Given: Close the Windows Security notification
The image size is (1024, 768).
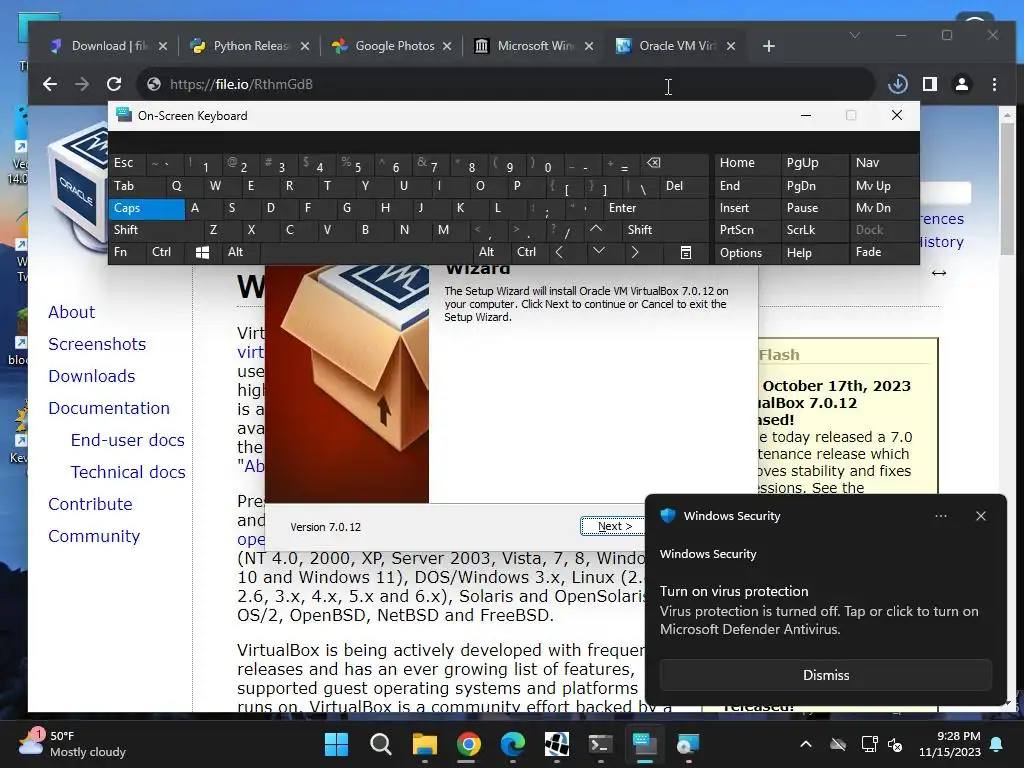Looking at the screenshot, I should 980,516.
